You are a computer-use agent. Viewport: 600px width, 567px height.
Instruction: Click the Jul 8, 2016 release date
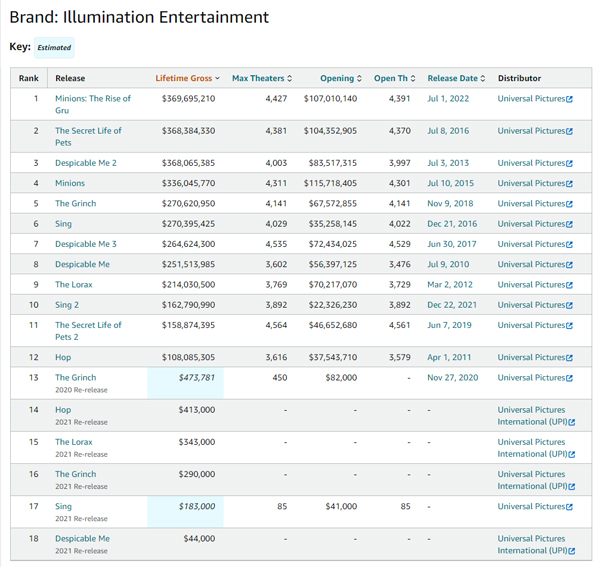[x=448, y=131]
